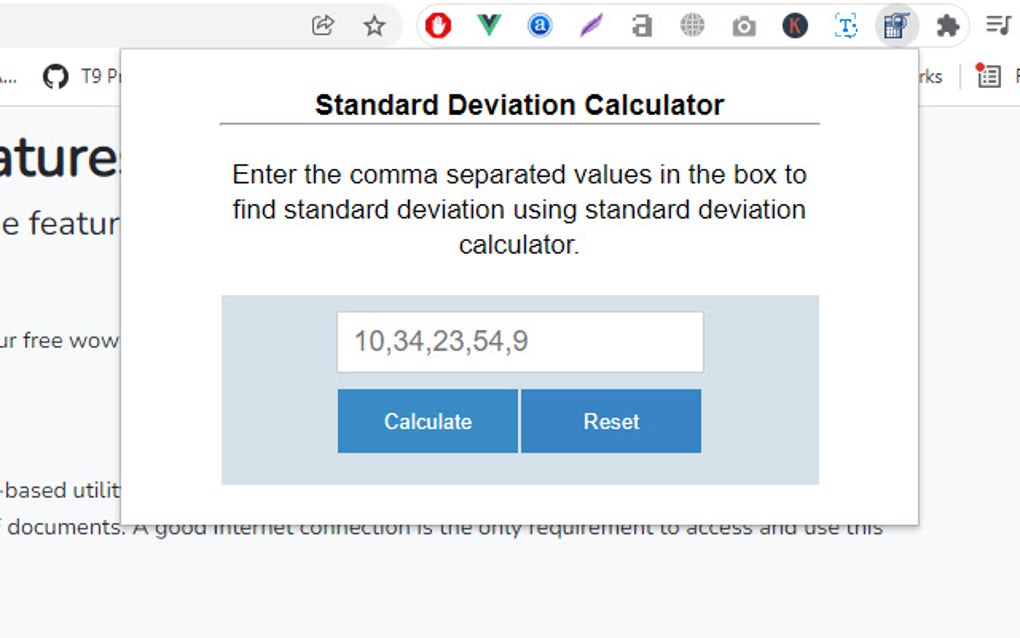Click the comma separated values input field

520,341
